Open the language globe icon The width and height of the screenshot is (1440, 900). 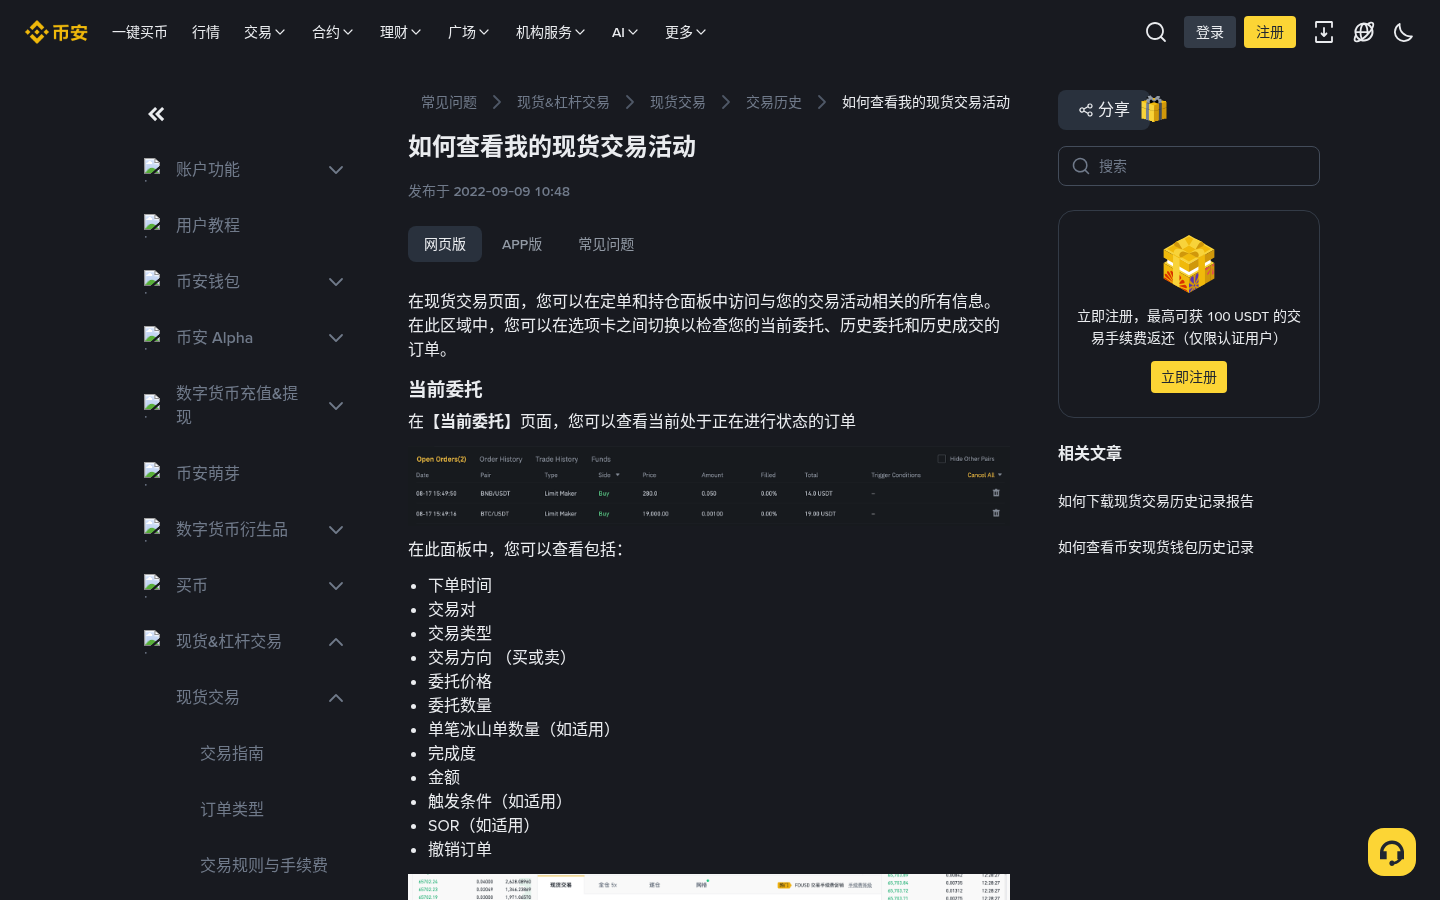pyautogui.click(x=1364, y=32)
